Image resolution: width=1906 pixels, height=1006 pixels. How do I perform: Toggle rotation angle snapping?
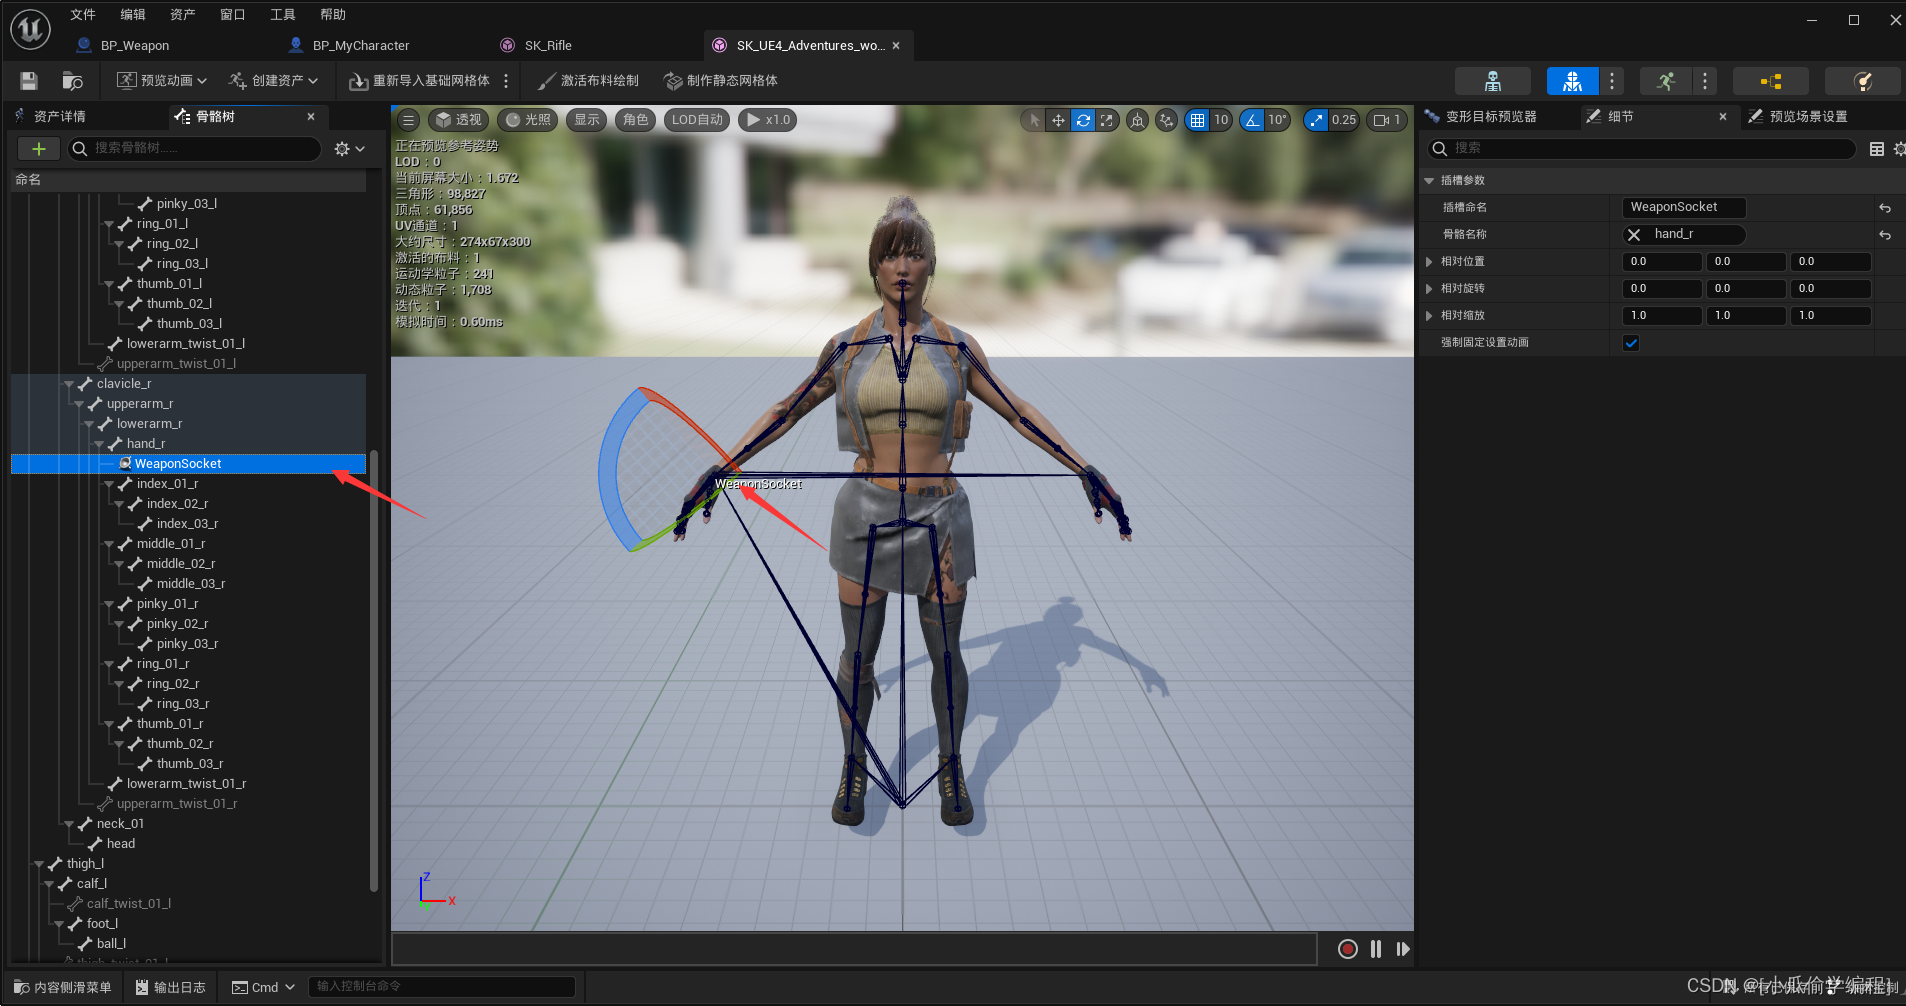point(1252,120)
